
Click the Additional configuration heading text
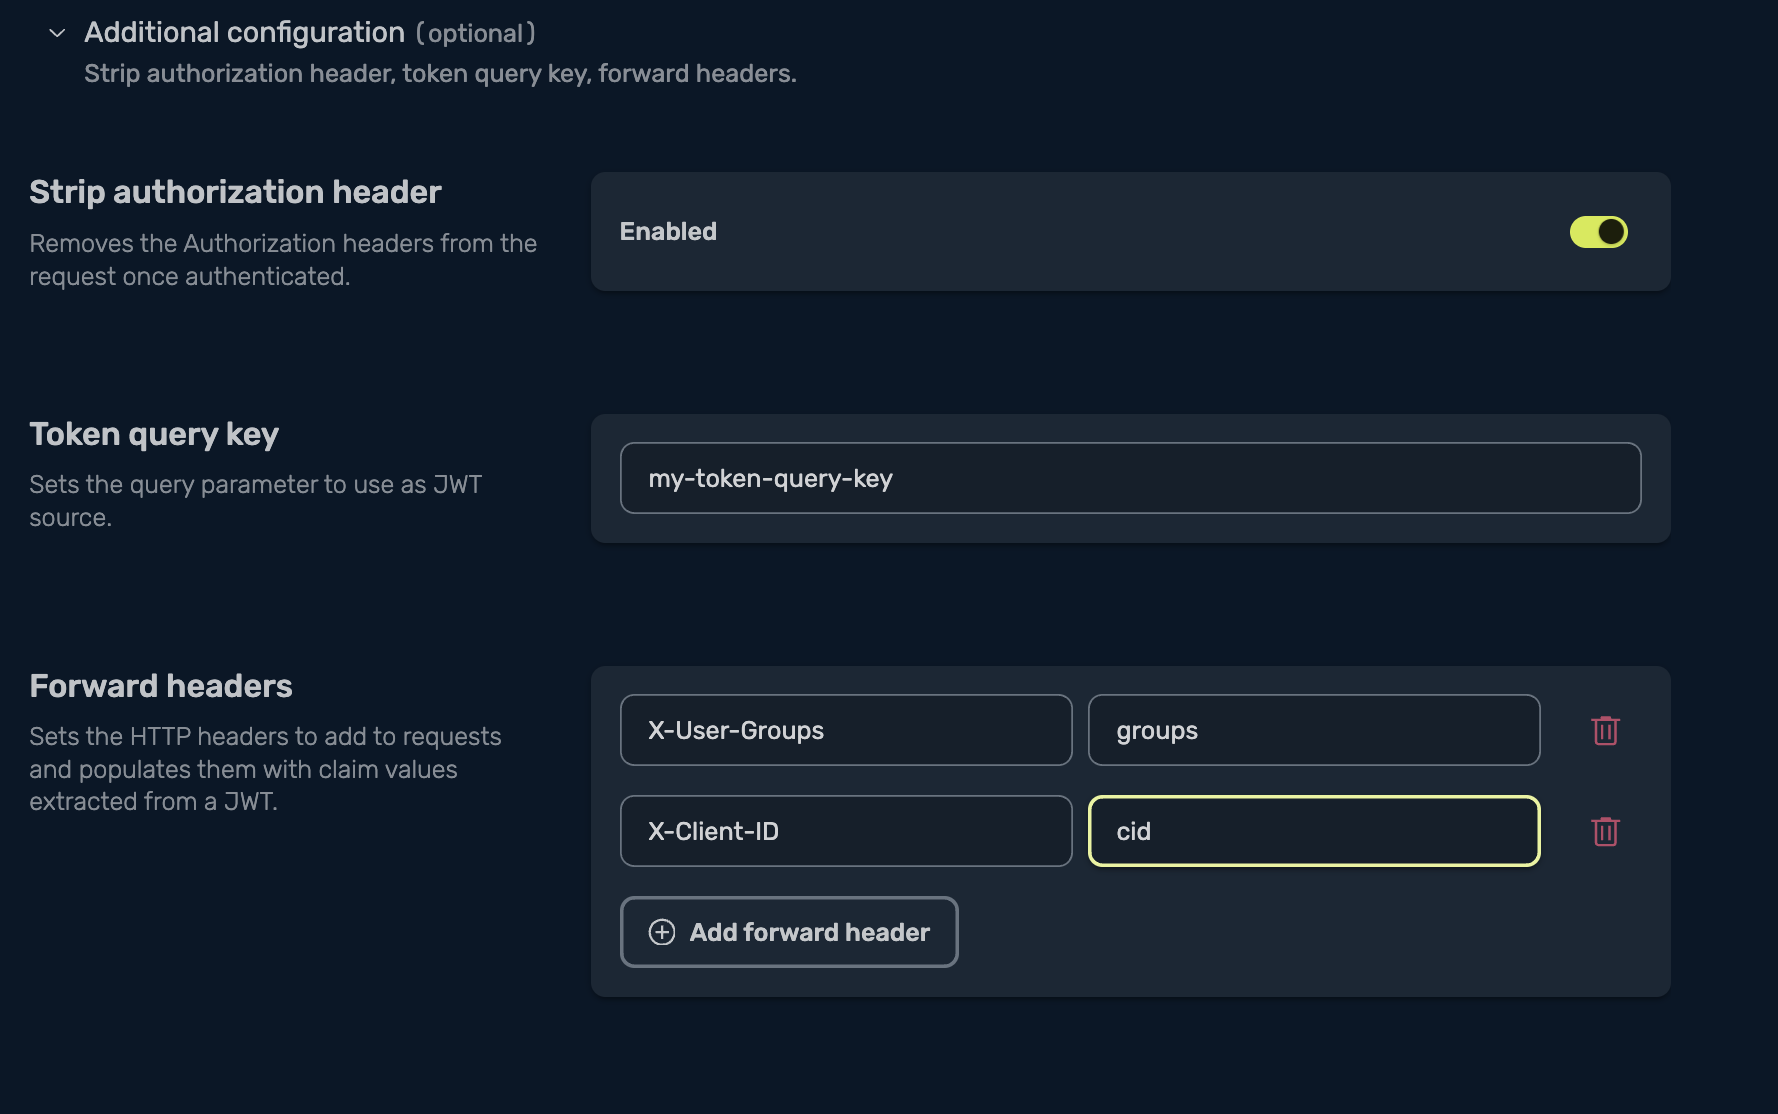pos(244,33)
